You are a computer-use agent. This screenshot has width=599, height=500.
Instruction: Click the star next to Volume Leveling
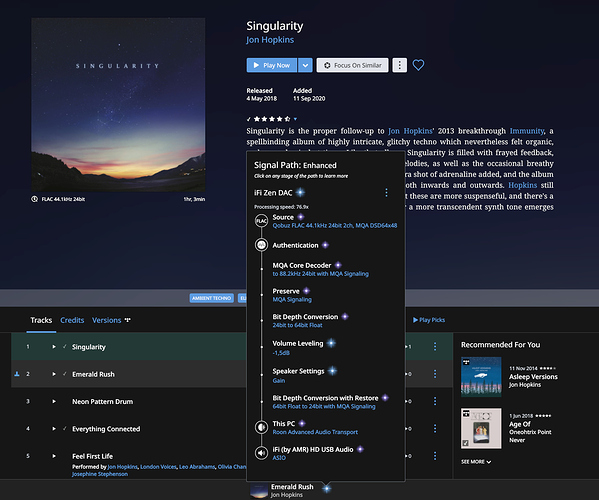coord(331,343)
